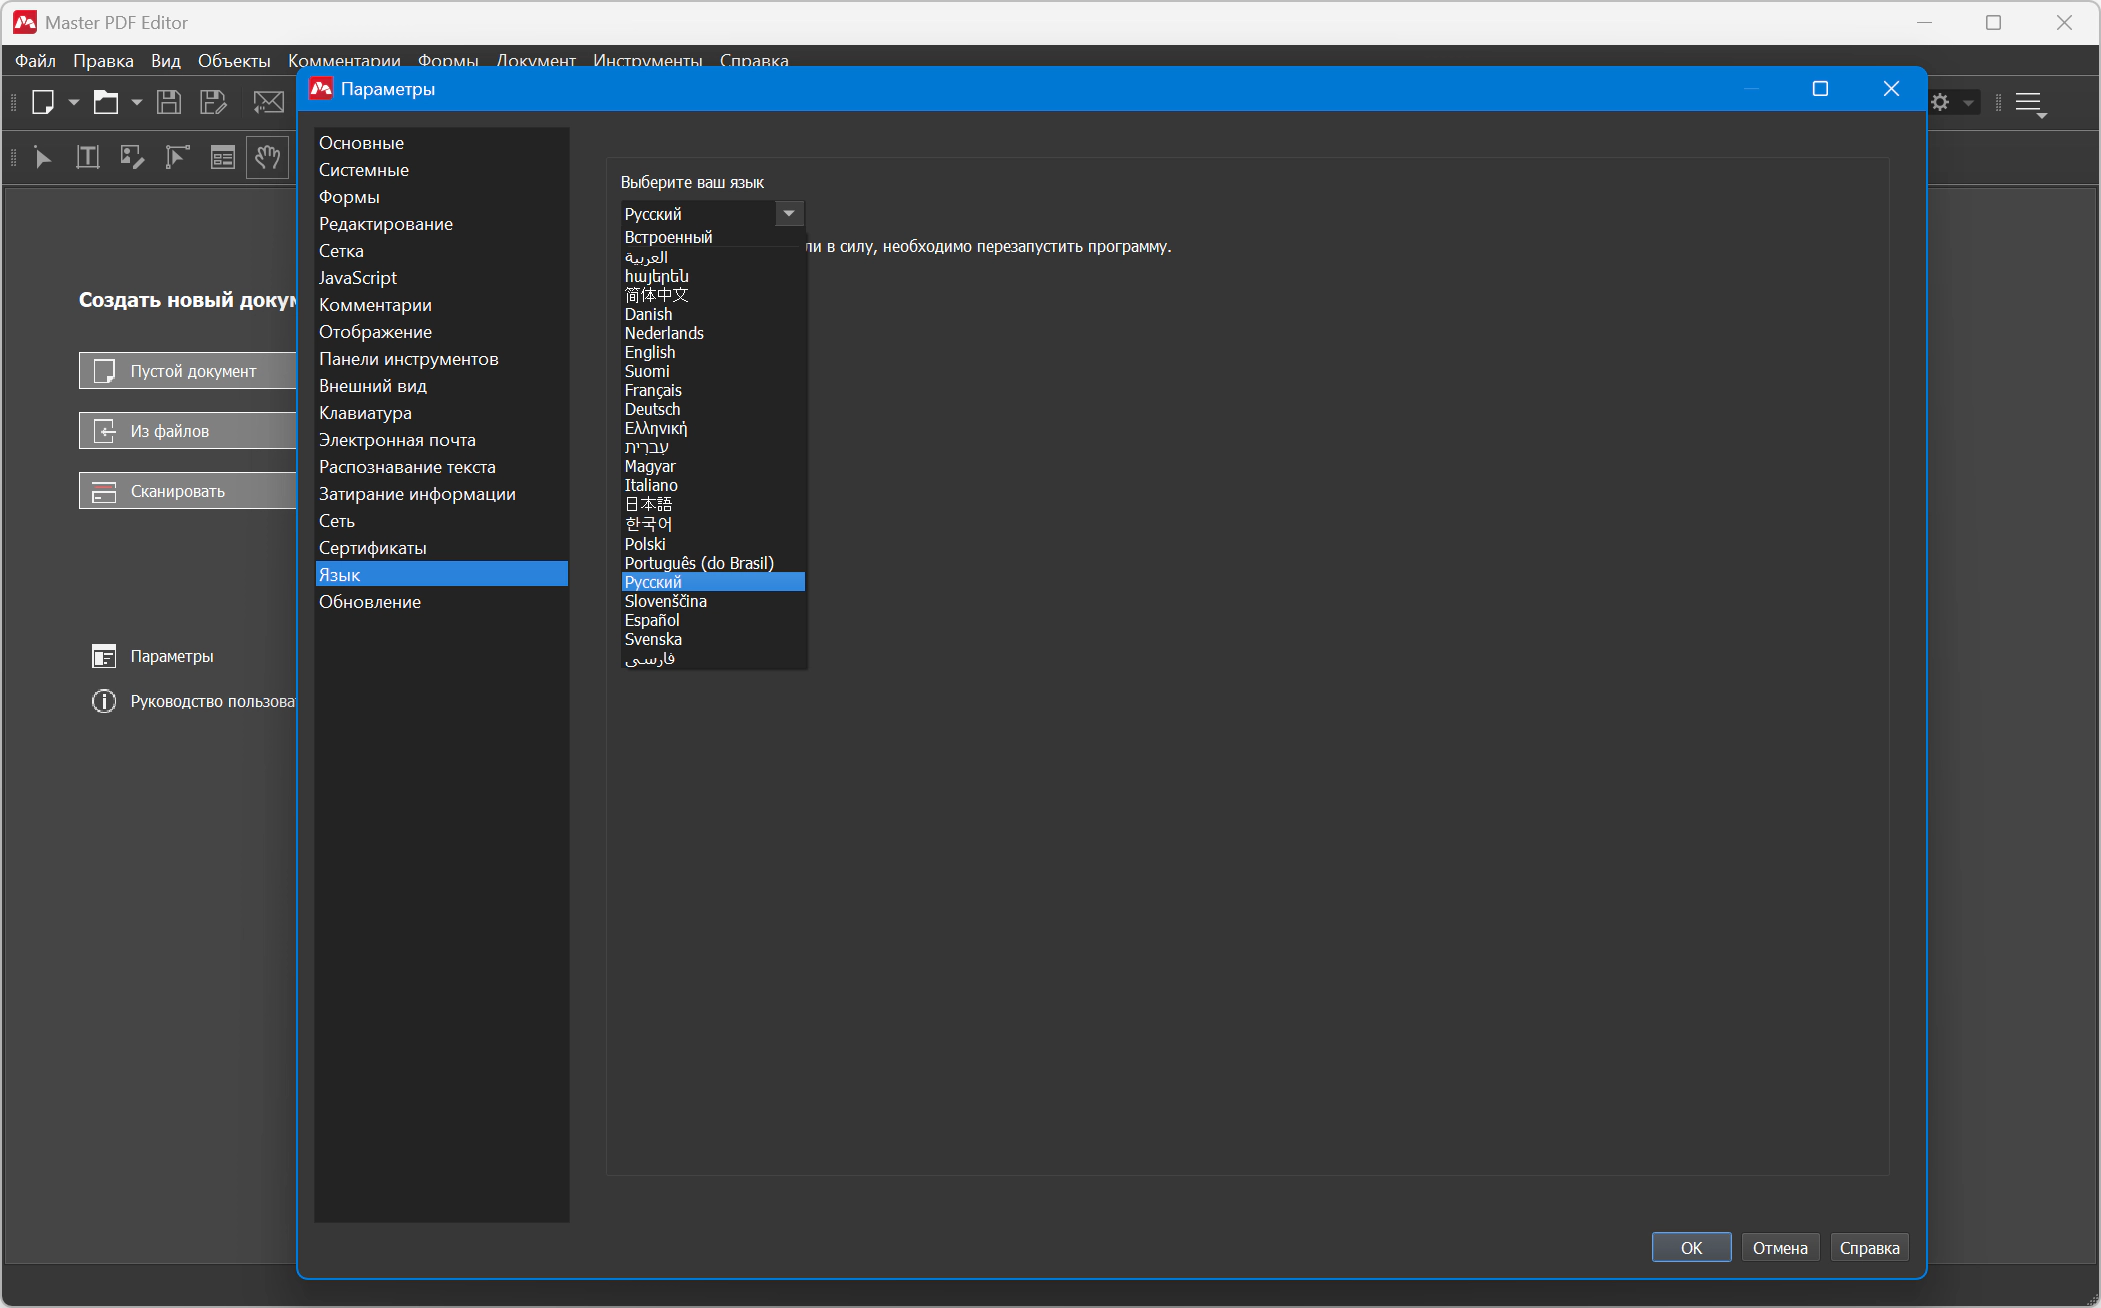Open the Файл menu
The height and width of the screenshot is (1308, 2101).
pyautogui.click(x=35, y=61)
